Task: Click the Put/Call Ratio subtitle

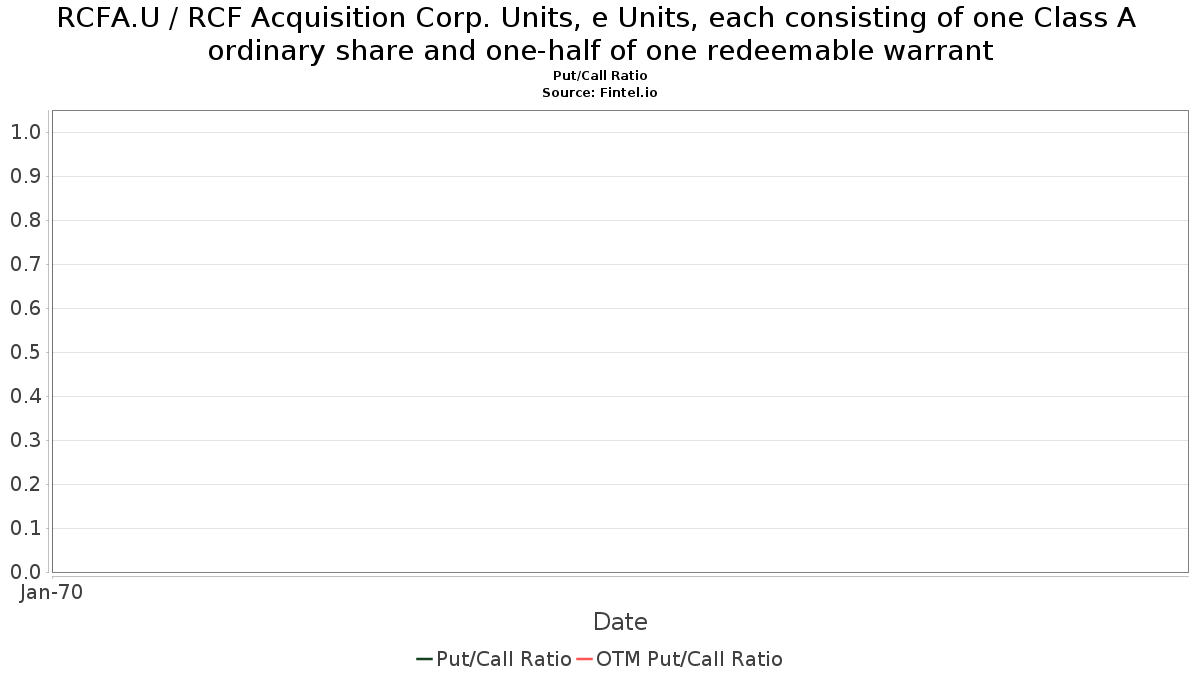Action: point(600,76)
